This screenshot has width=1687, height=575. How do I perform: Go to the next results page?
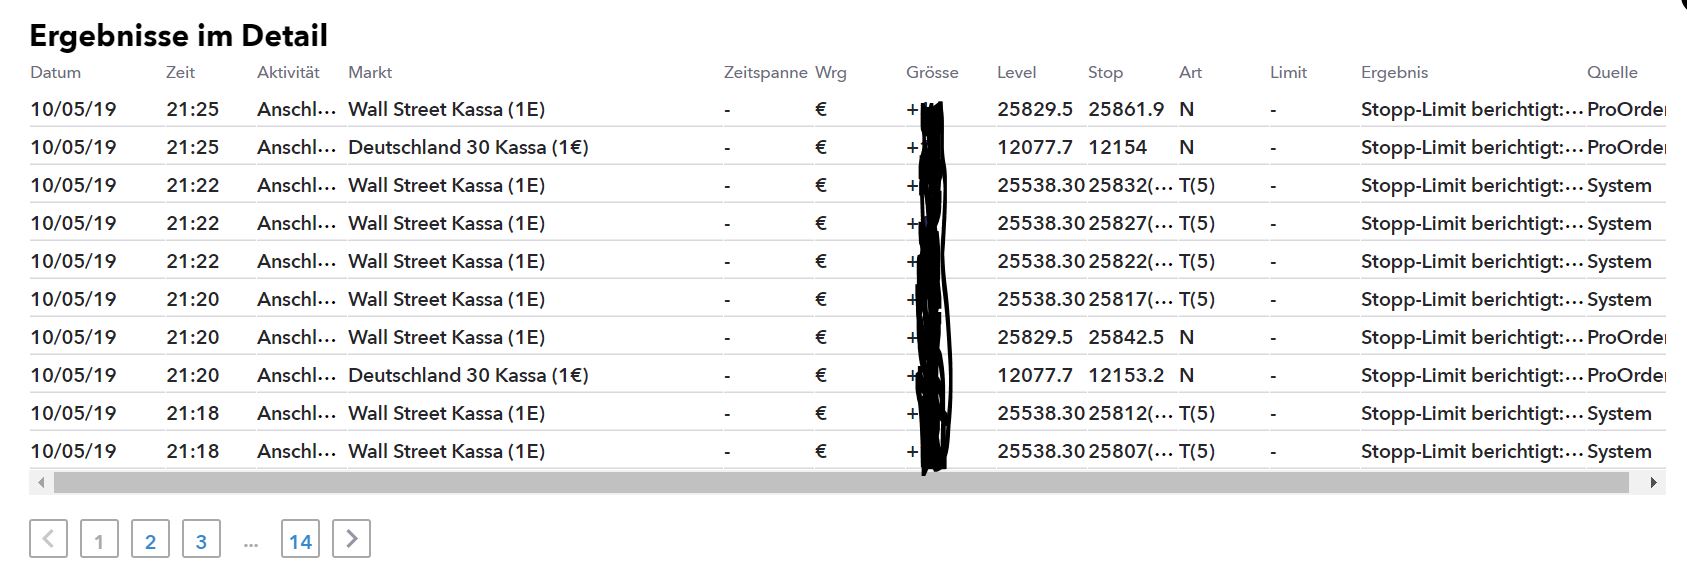click(351, 539)
